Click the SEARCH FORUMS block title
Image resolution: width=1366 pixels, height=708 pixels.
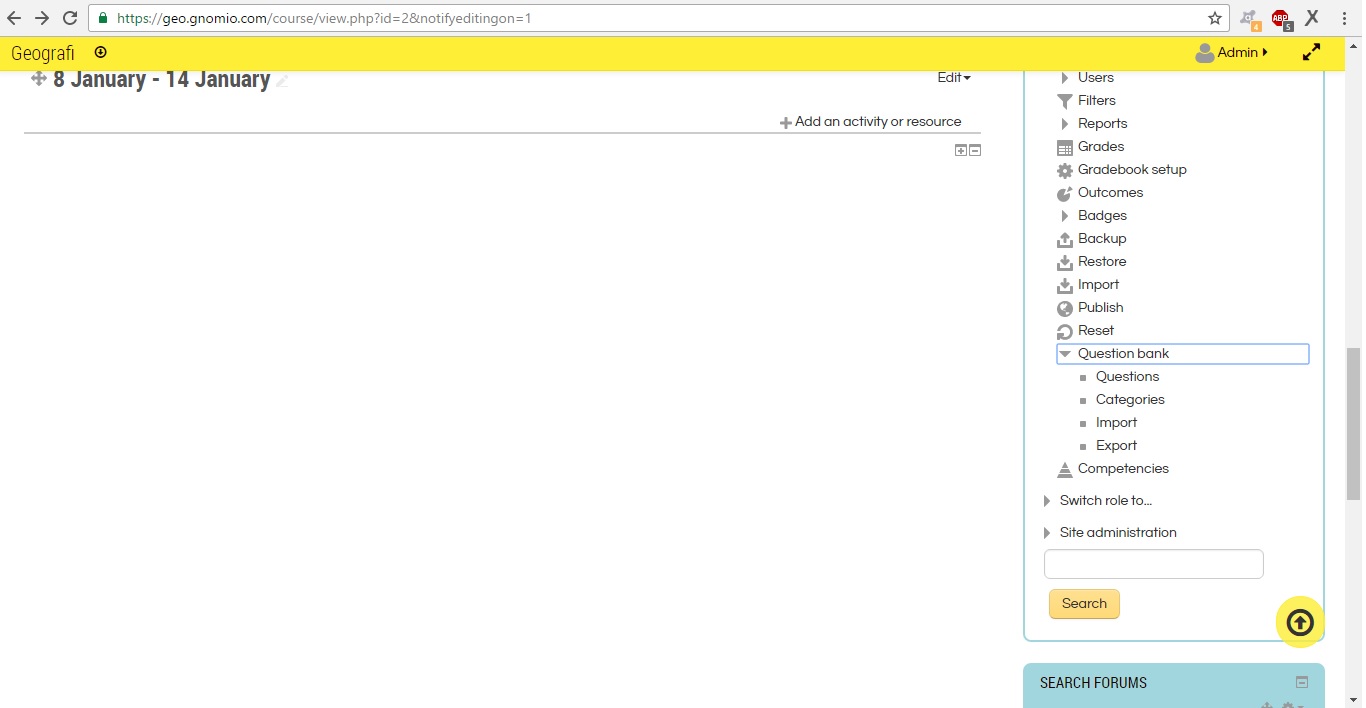pyautogui.click(x=1093, y=683)
